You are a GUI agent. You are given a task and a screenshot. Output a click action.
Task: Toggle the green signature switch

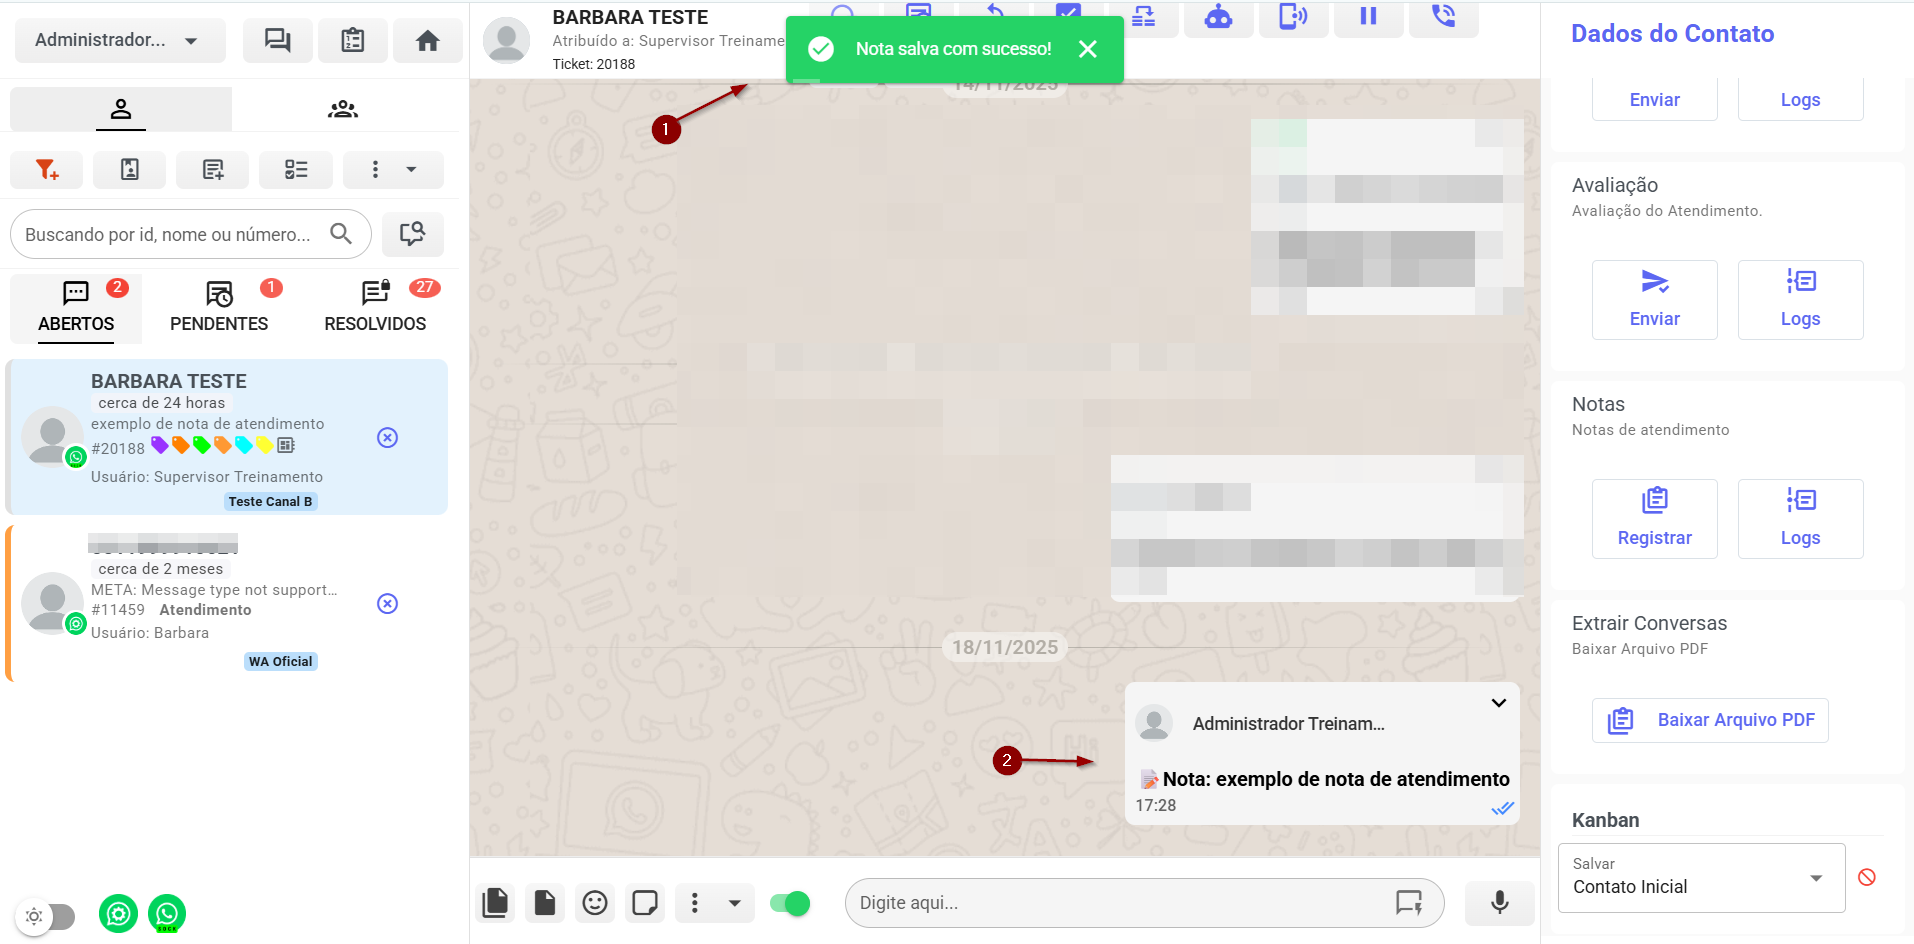[x=790, y=904]
